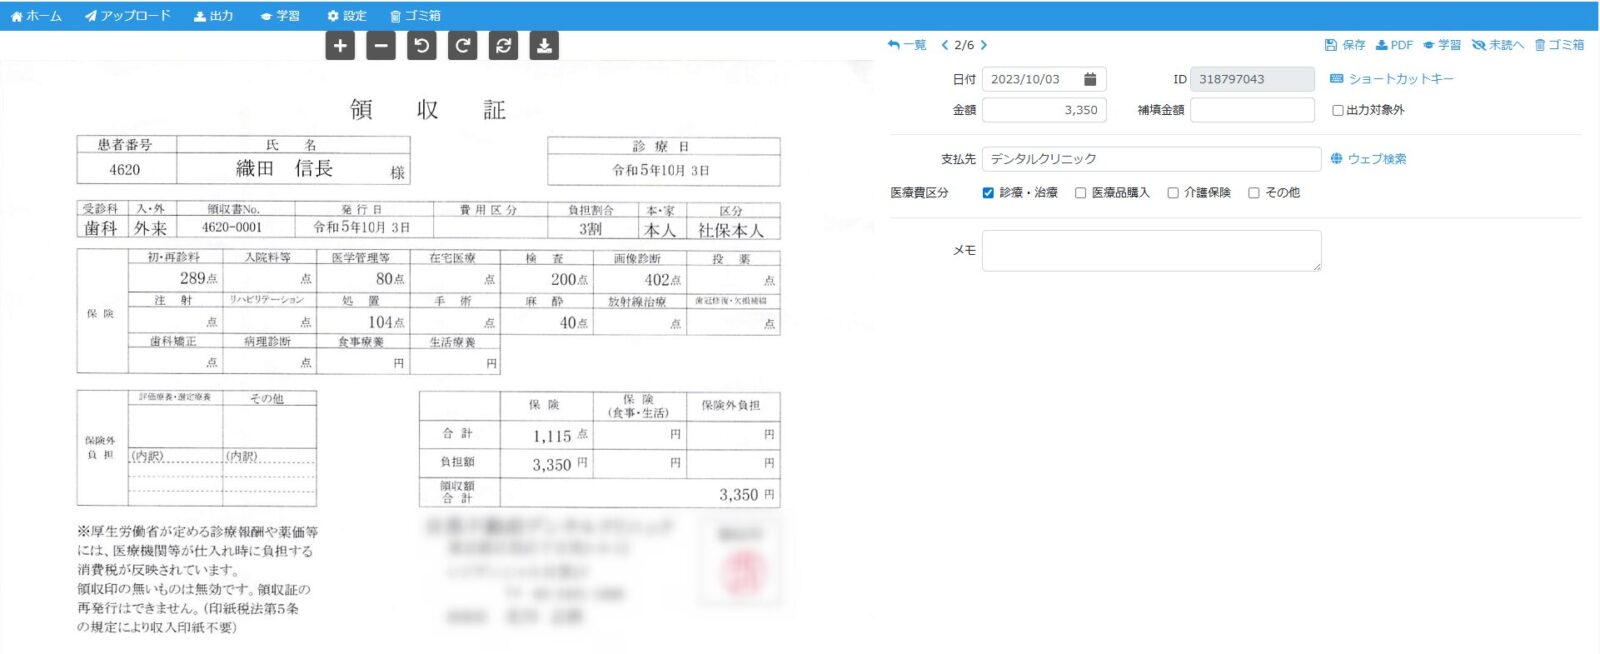1600x654 pixels.
Task: Check the その他 checkbox
Action: click(1254, 193)
